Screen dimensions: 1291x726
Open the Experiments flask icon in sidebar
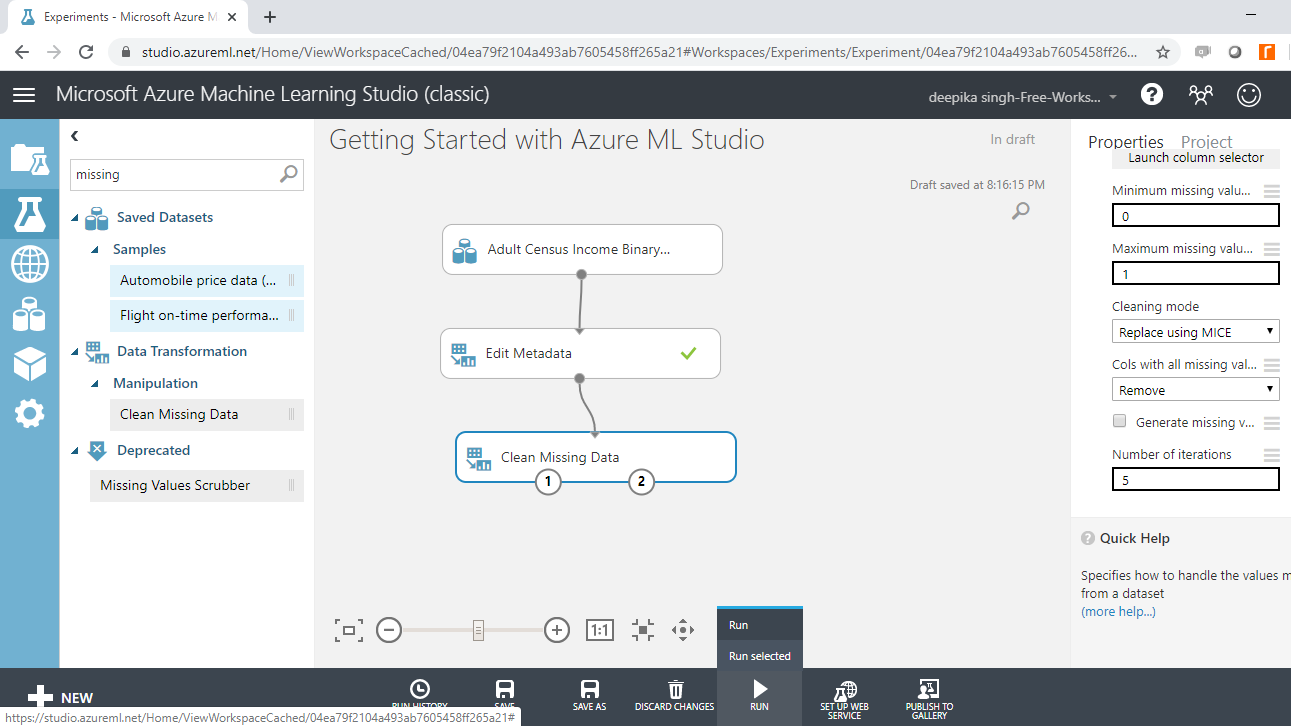(x=29, y=212)
